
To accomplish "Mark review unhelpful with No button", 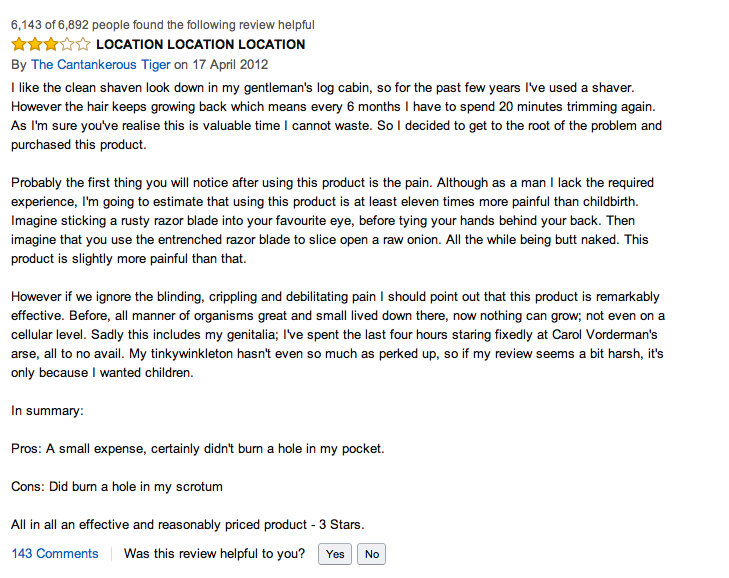I will (x=371, y=554).
